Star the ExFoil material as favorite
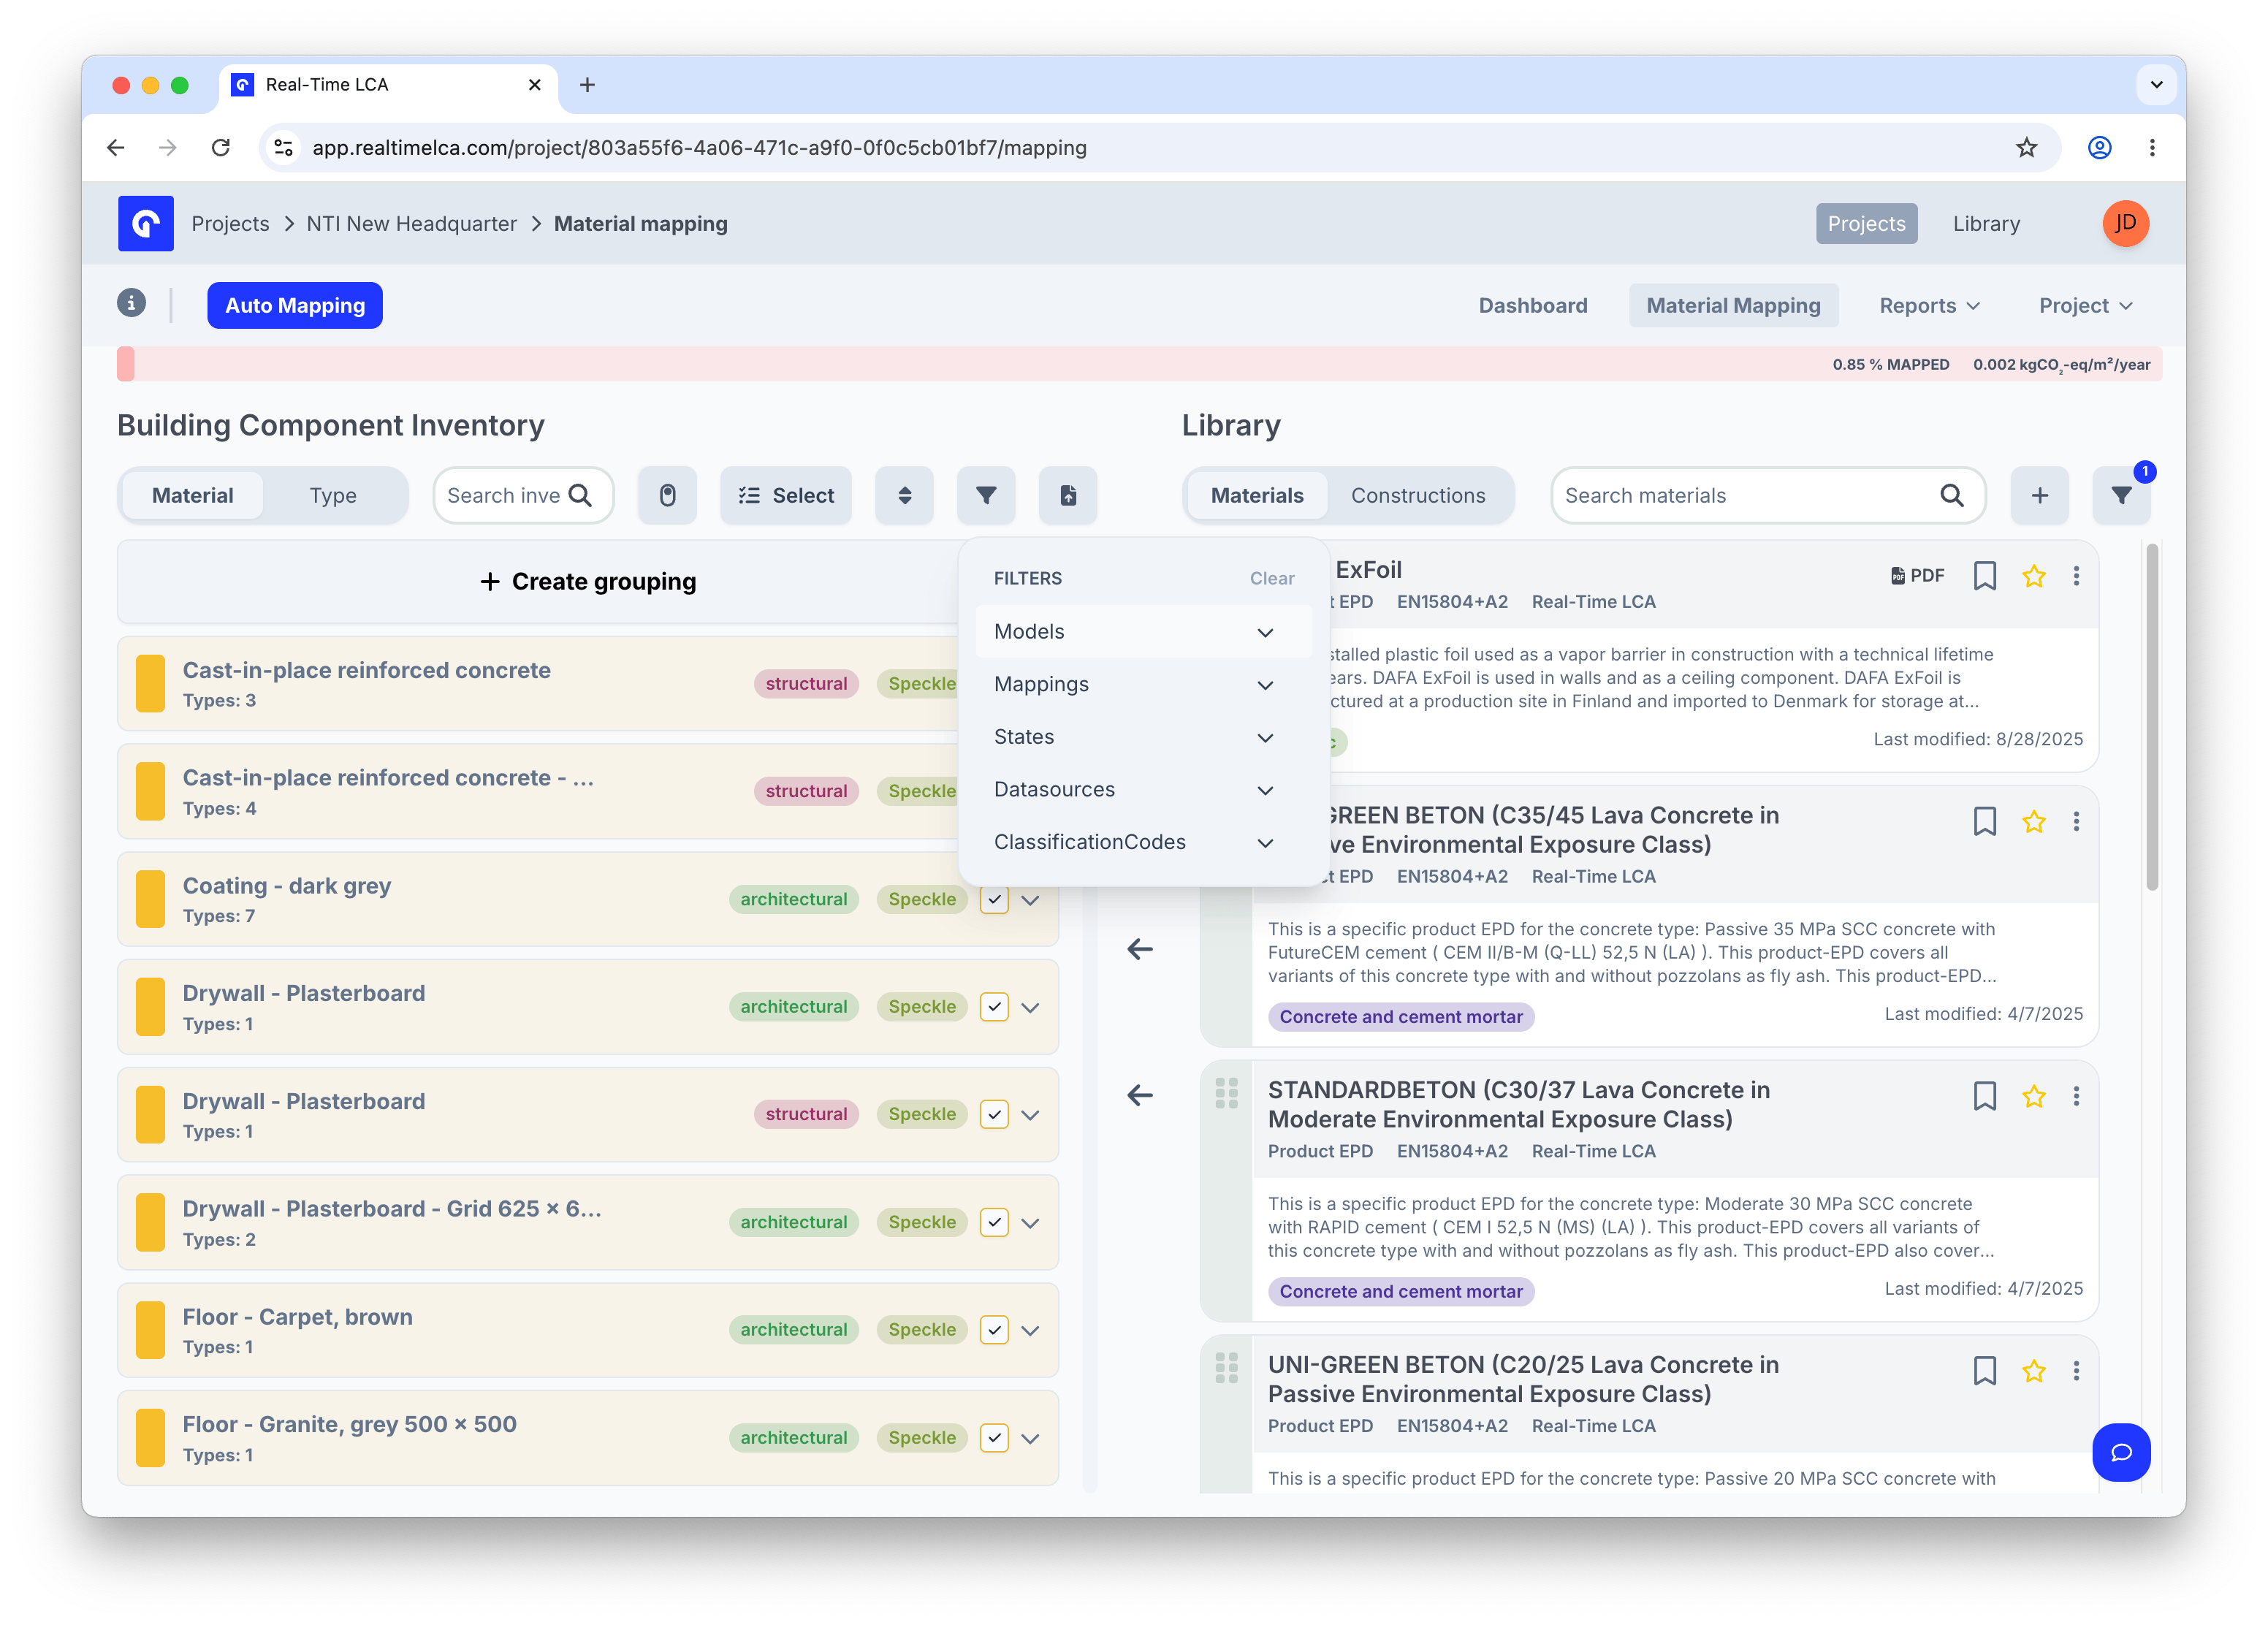This screenshot has height=1625, width=2268. coord(2034,576)
